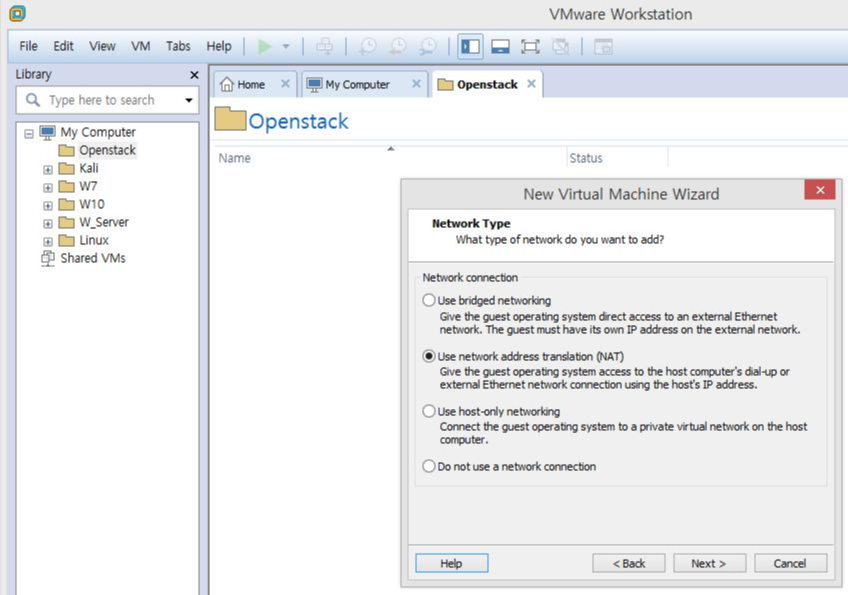The image size is (848, 595).
Task: Select the W_Server label in library
Action: pos(104,222)
